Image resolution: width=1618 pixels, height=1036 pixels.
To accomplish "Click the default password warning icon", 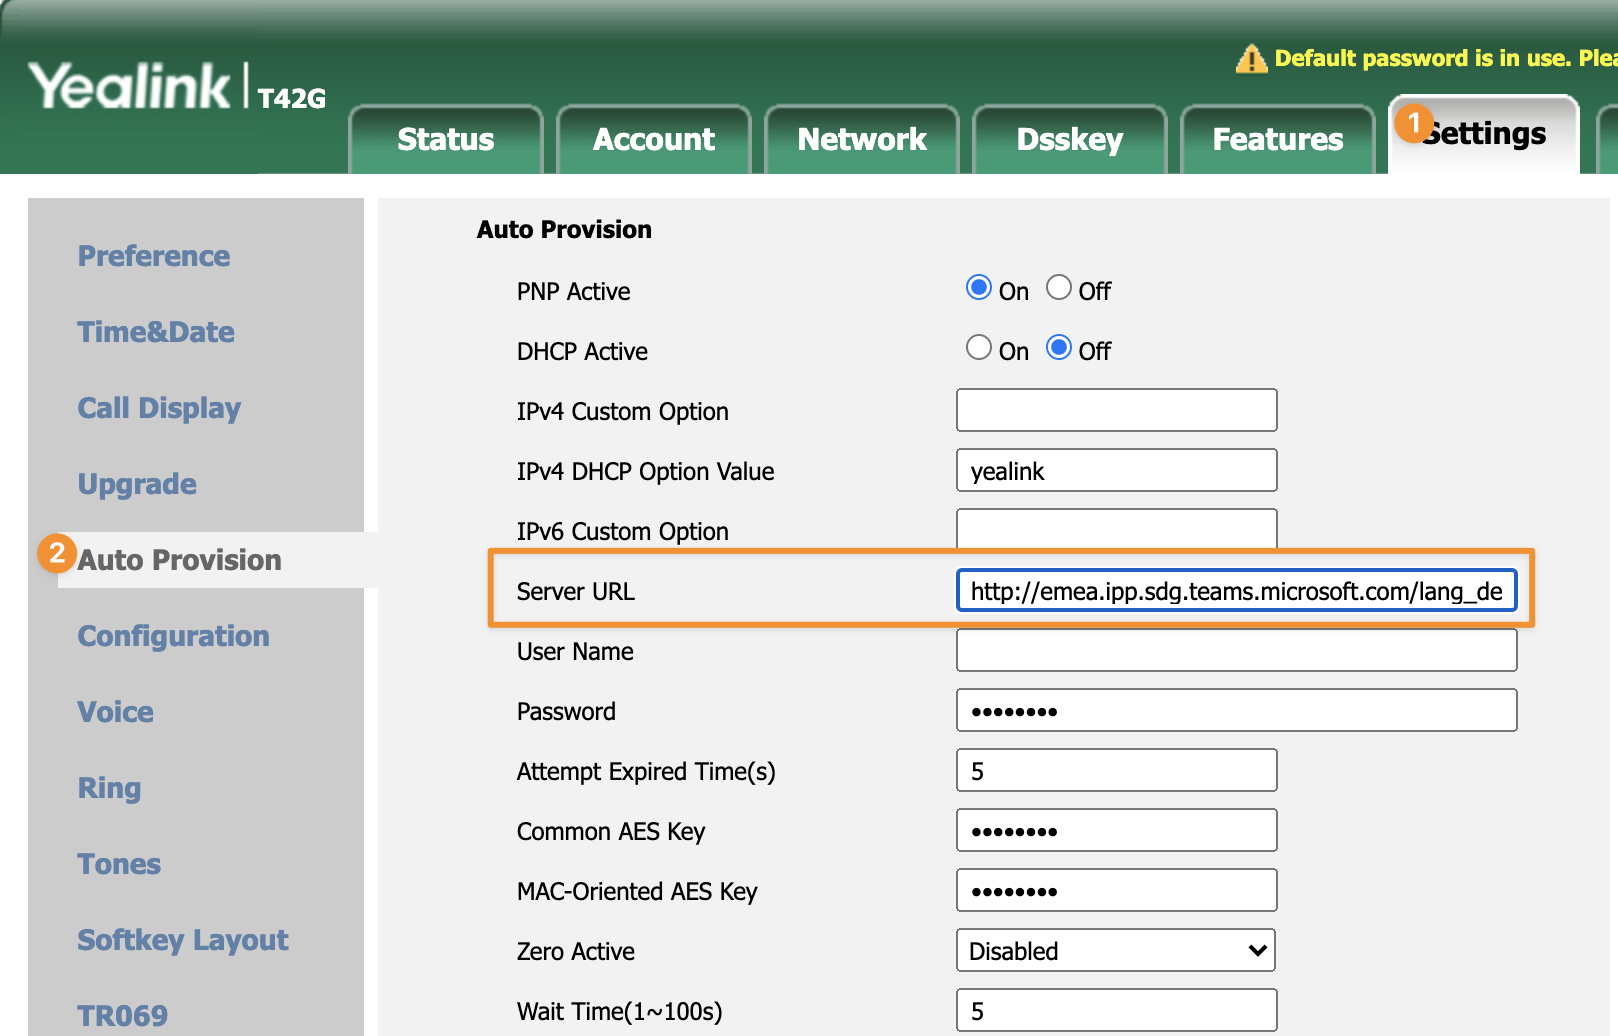I will pos(1251,59).
